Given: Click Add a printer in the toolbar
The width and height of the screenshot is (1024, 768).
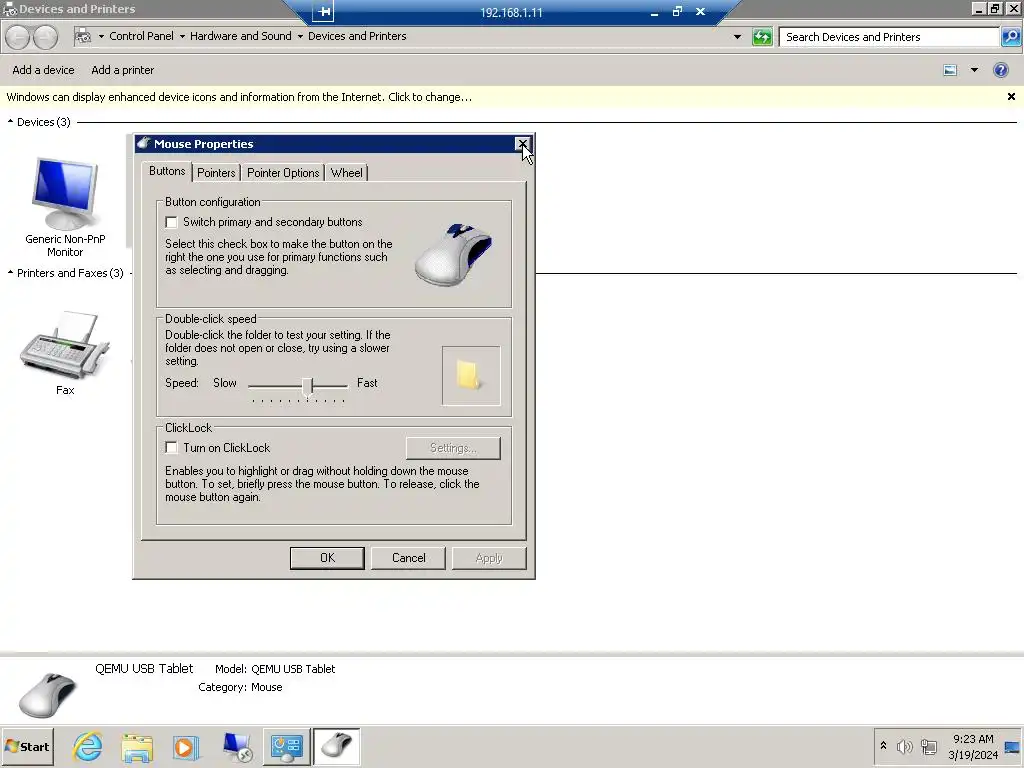Looking at the screenshot, I should click(123, 70).
